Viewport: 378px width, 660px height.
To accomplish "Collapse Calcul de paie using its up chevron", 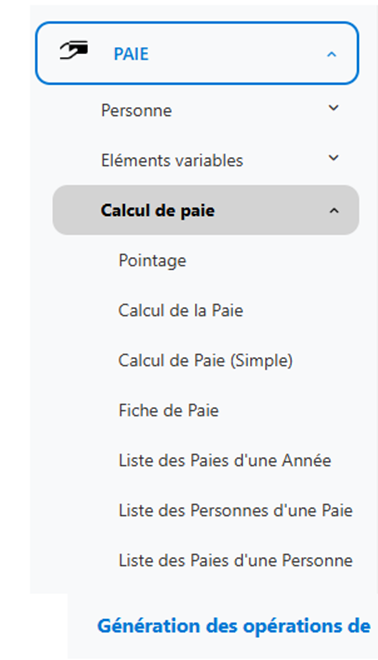I will pyautogui.click(x=334, y=210).
